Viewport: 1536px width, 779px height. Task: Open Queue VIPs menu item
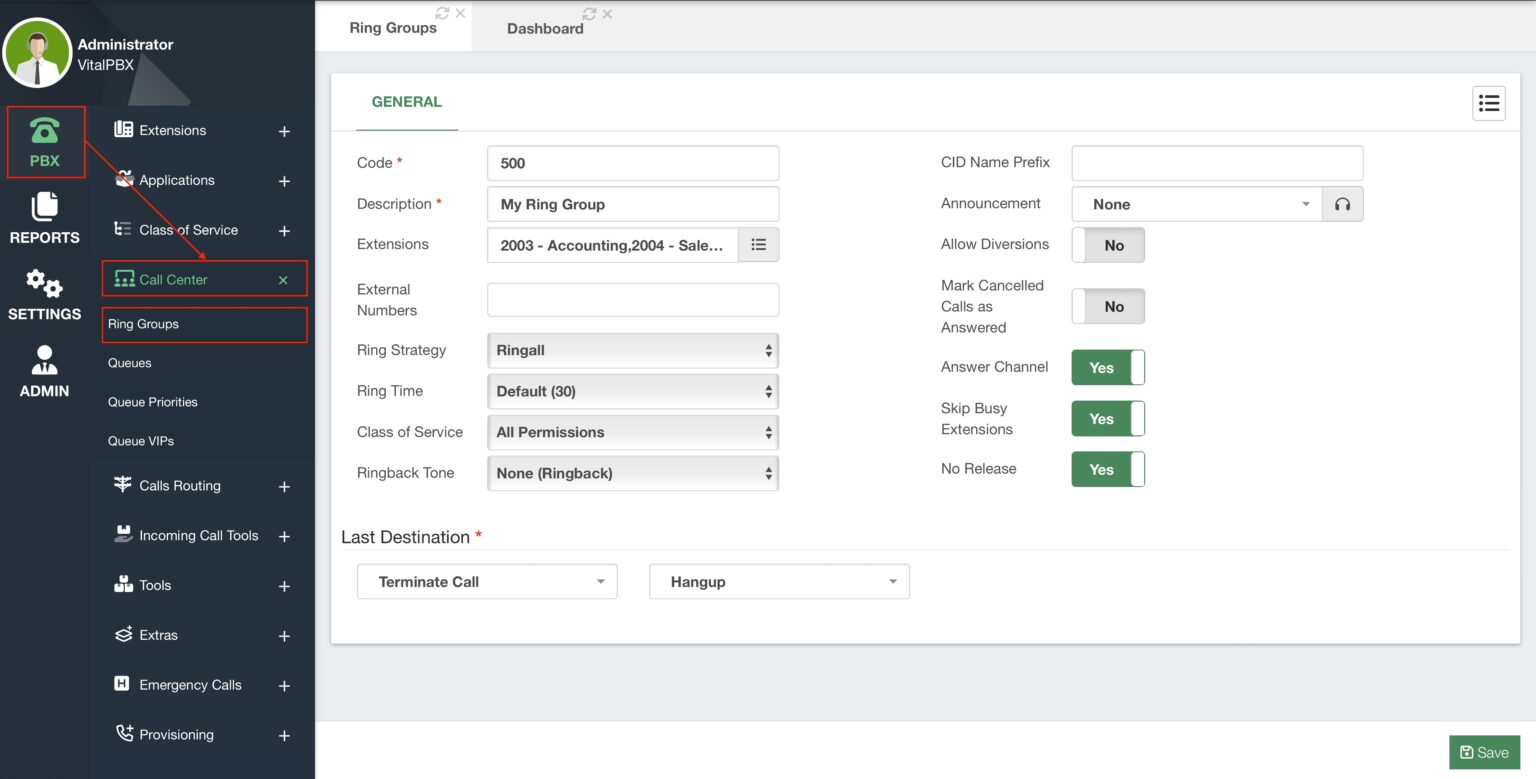tap(141, 441)
